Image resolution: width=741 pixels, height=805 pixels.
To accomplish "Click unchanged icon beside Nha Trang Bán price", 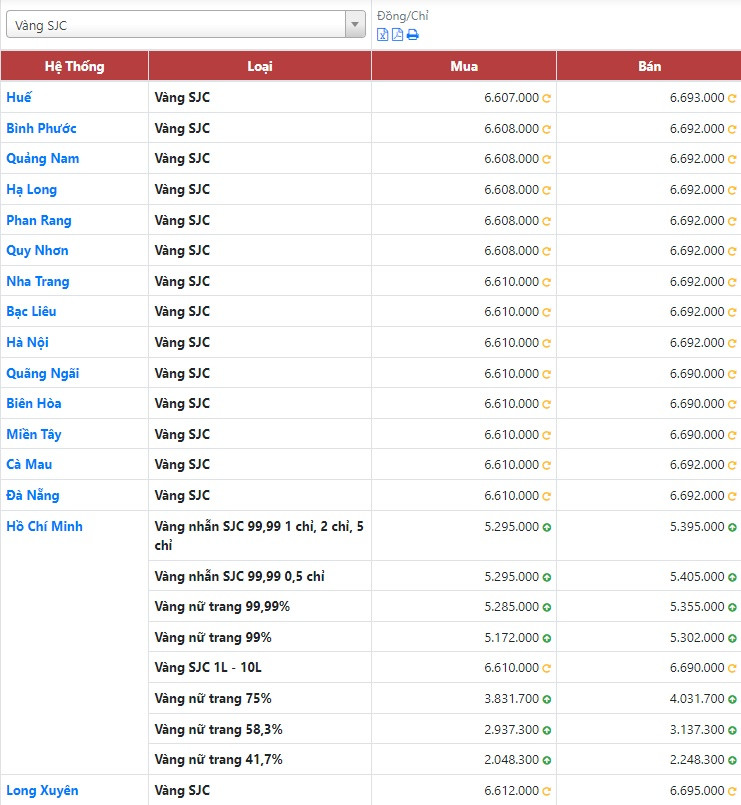I will pyautogui.click(x=732, y=282).
